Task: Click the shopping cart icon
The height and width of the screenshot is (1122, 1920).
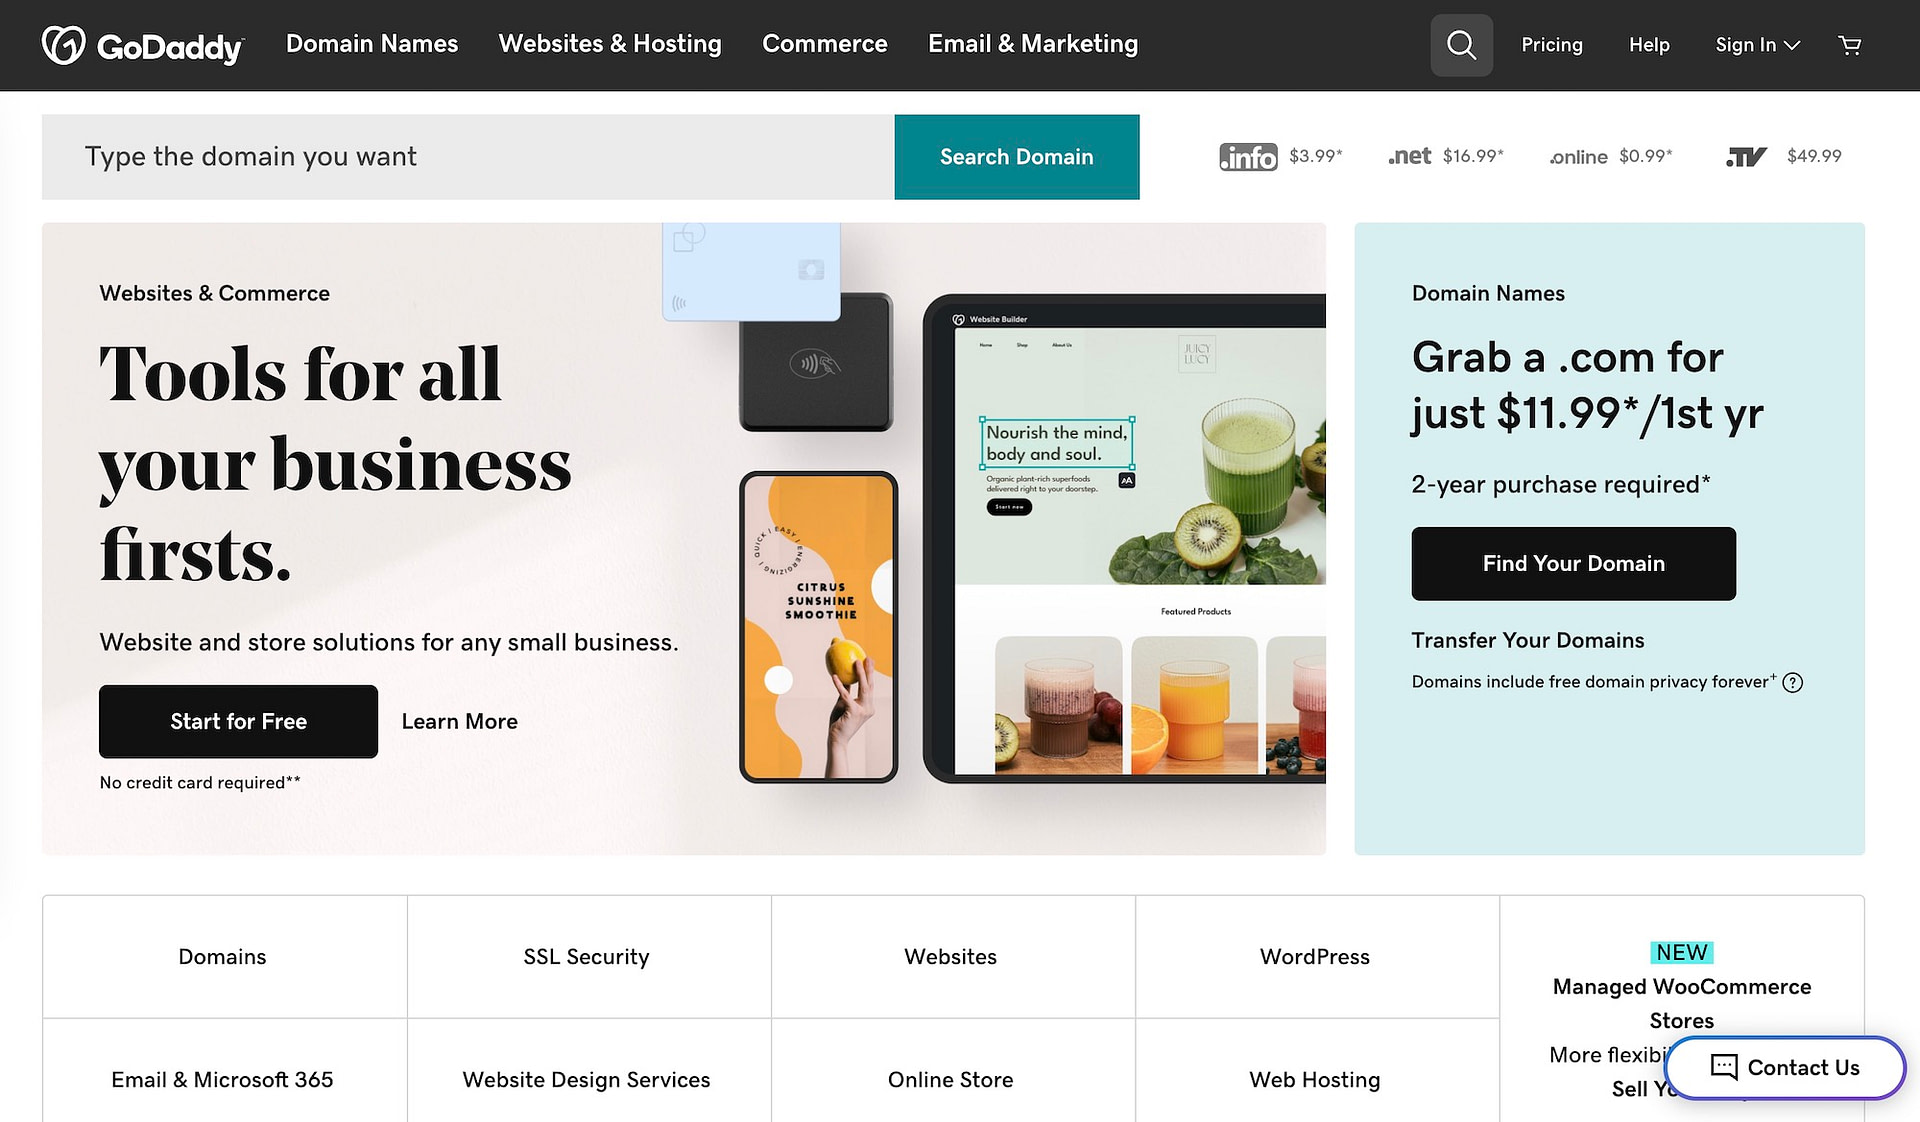Action: 1851,44
